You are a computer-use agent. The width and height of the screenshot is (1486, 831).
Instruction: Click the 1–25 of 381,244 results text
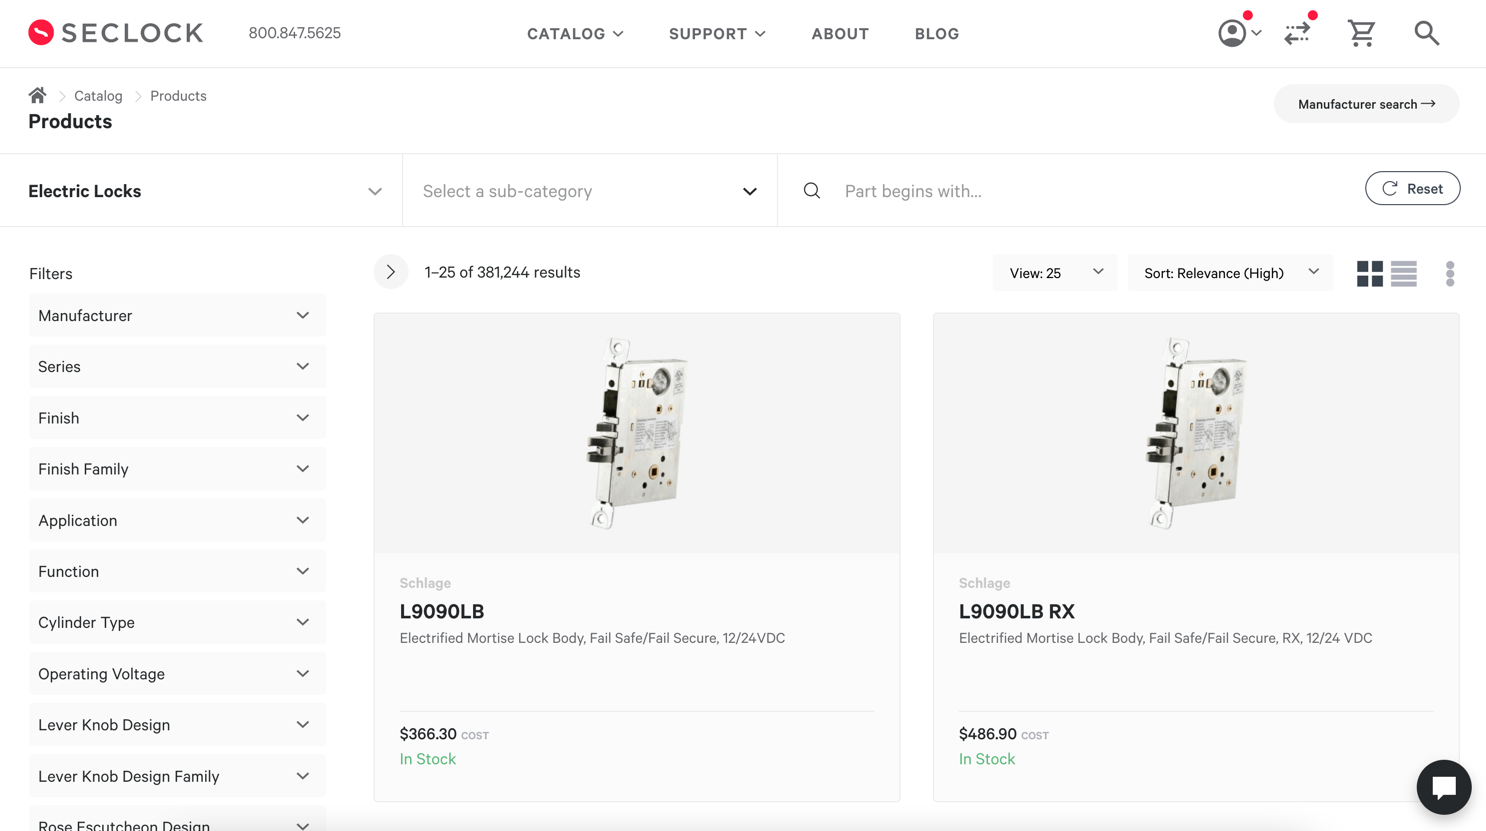[x=502, y=272]
